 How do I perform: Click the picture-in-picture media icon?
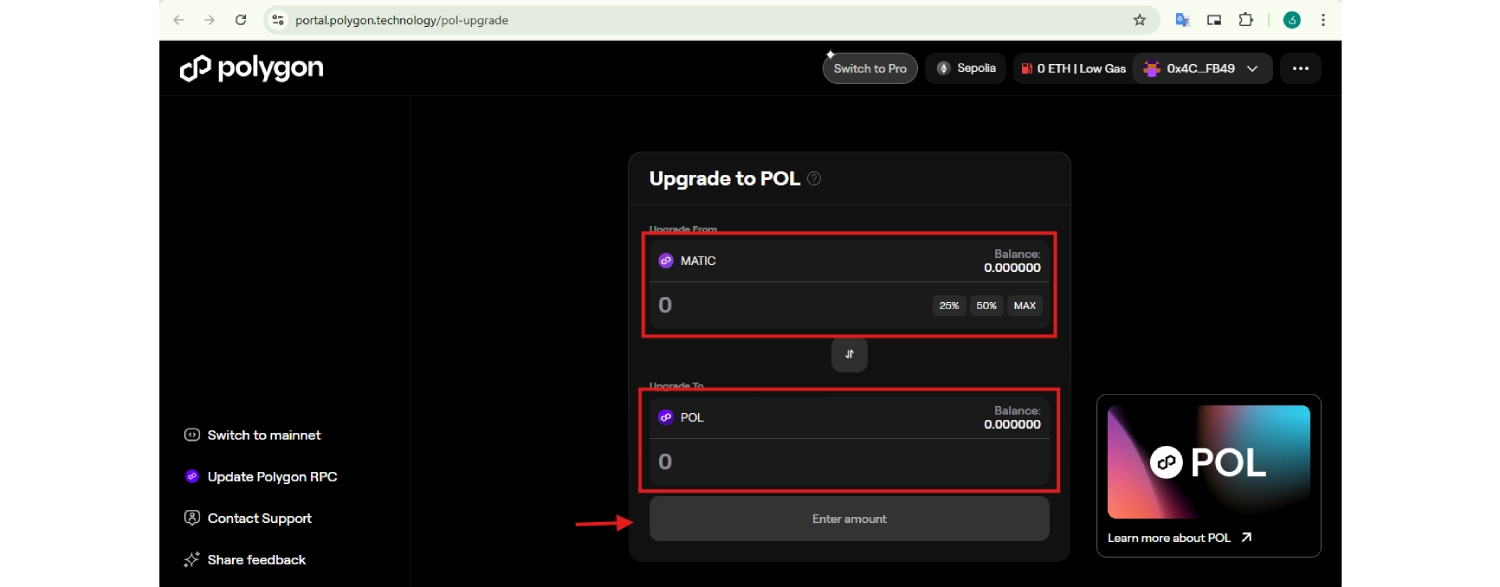1214,20
